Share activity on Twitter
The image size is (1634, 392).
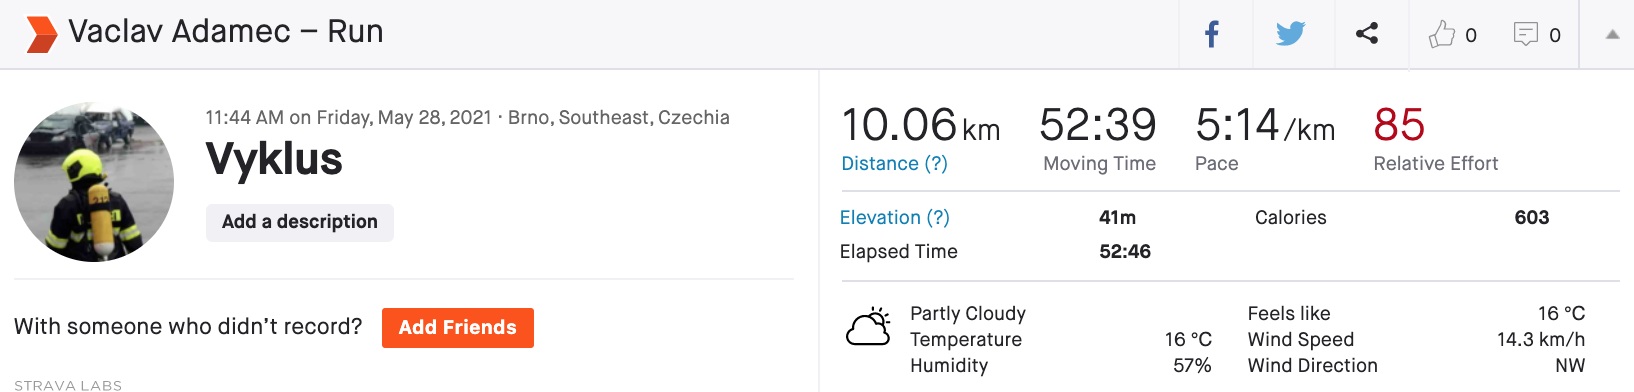[1291, 34]
